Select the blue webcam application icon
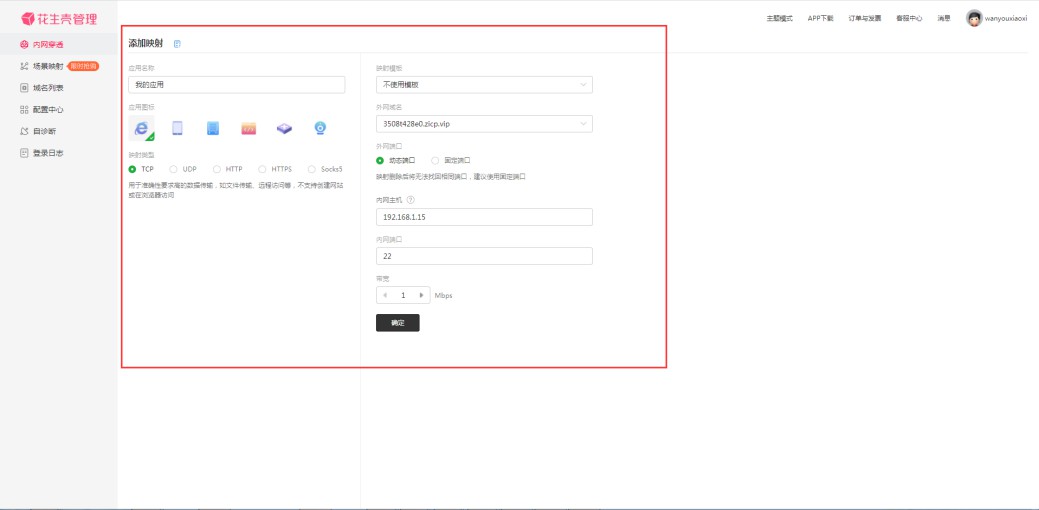 320,128
